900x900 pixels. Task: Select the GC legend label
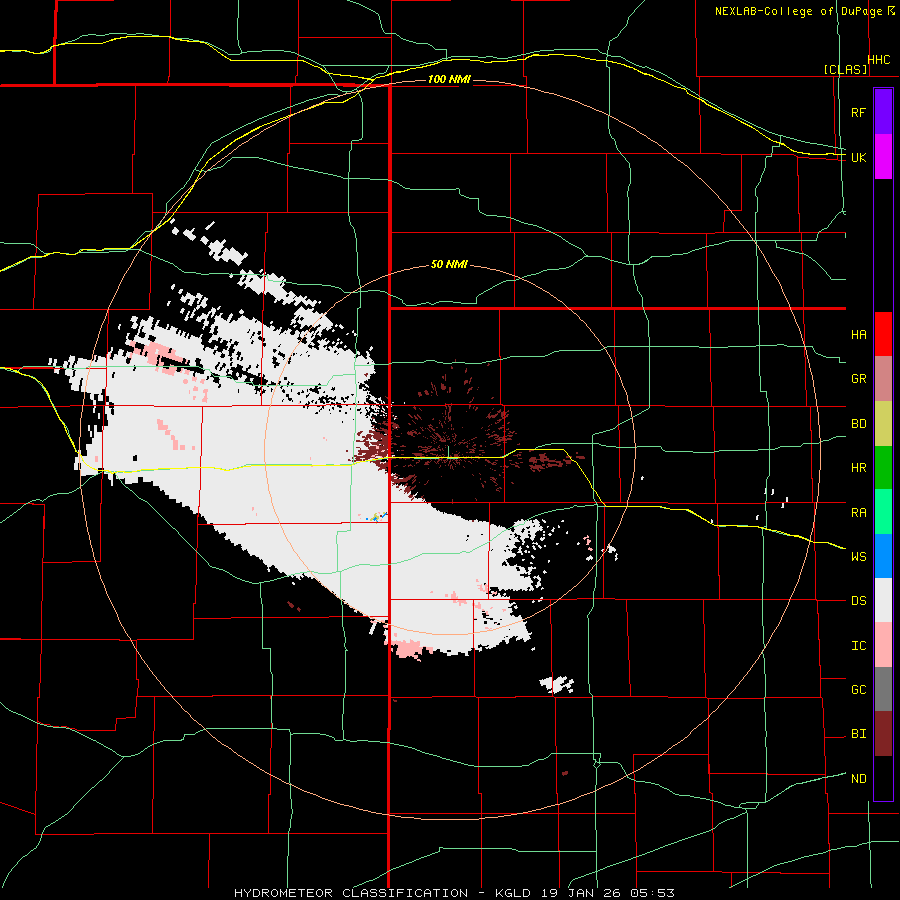858,690
